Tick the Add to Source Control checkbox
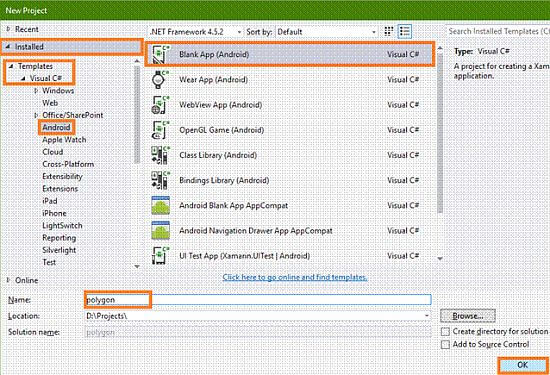 click(445, 344)
